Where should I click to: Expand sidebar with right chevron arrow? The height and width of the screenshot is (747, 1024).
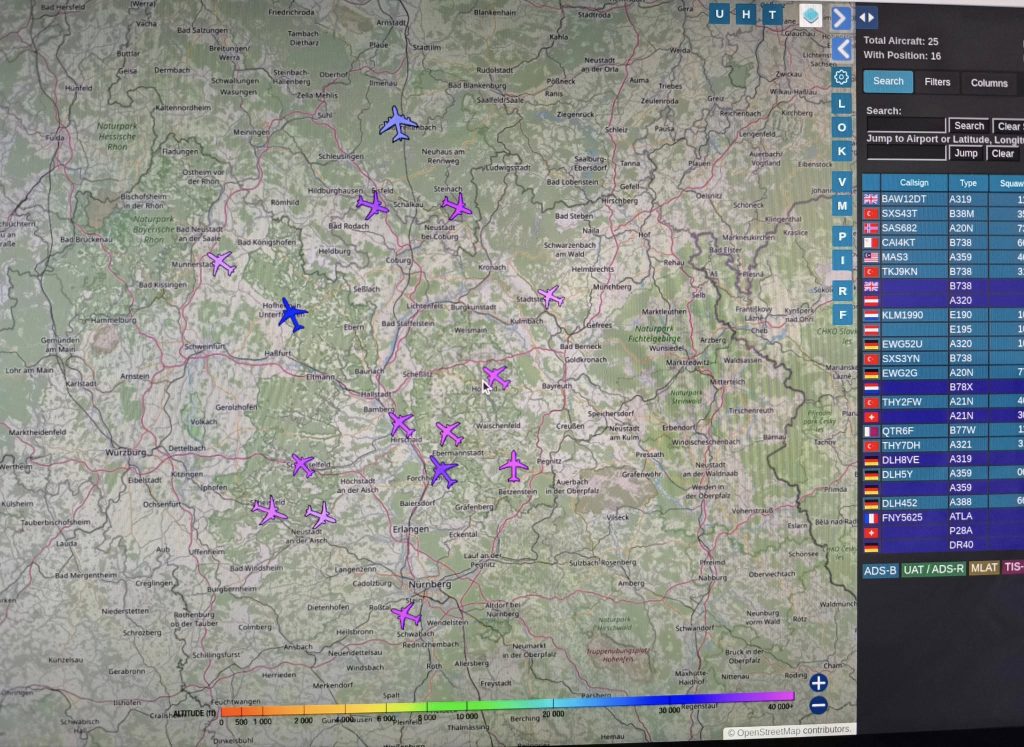pos(842,18)
